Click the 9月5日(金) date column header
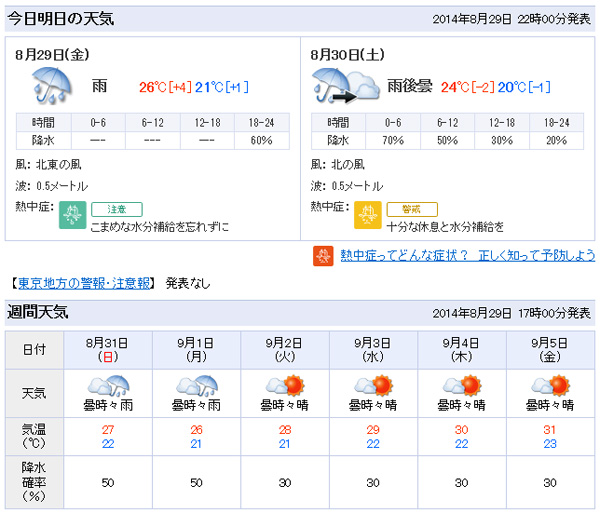Screen dimensions: 600x513 coord(549,348)
